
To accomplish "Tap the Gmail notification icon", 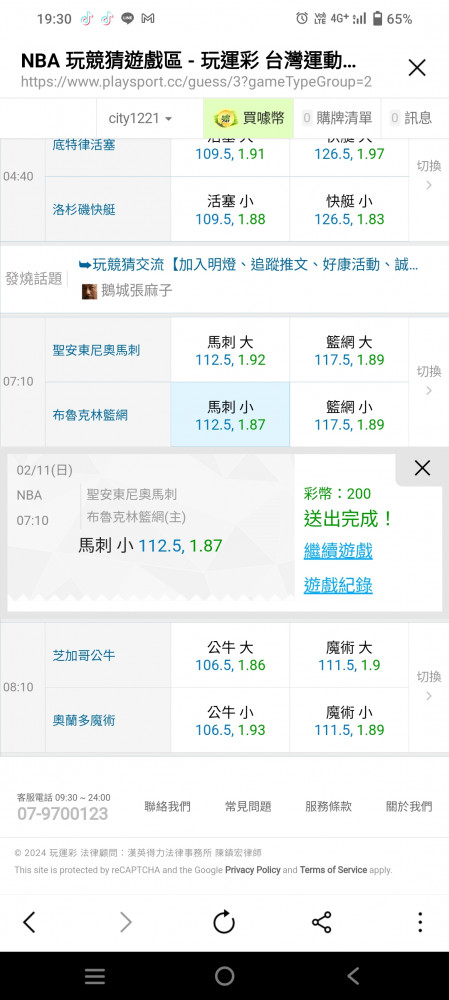I will click(x=148, y=19).
